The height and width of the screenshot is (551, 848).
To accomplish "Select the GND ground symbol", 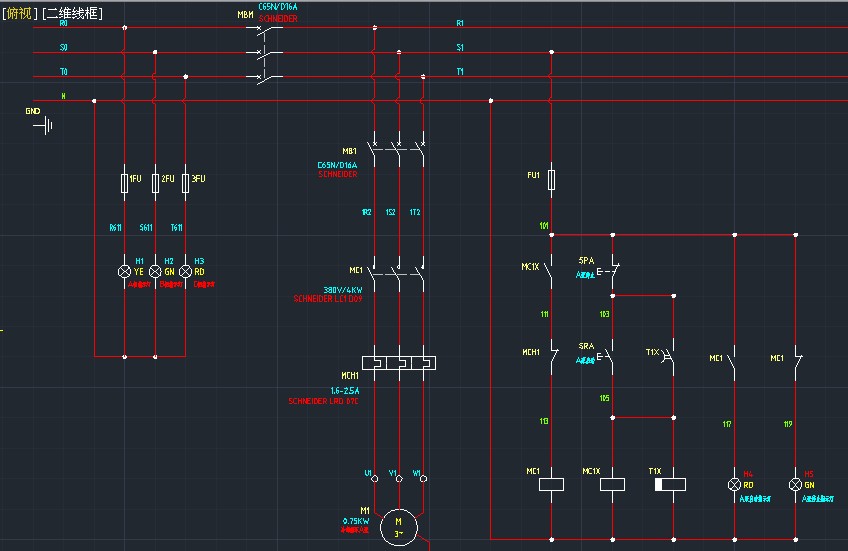I will (x=45, y=126).
